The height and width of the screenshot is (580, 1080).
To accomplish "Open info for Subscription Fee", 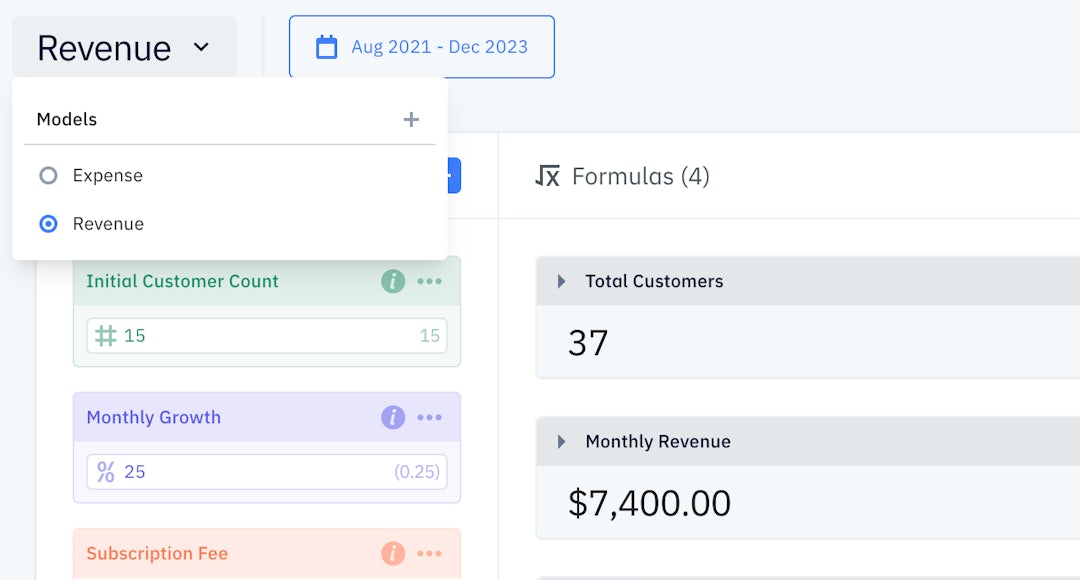I will pyautogui.click(x=393, y=554).
